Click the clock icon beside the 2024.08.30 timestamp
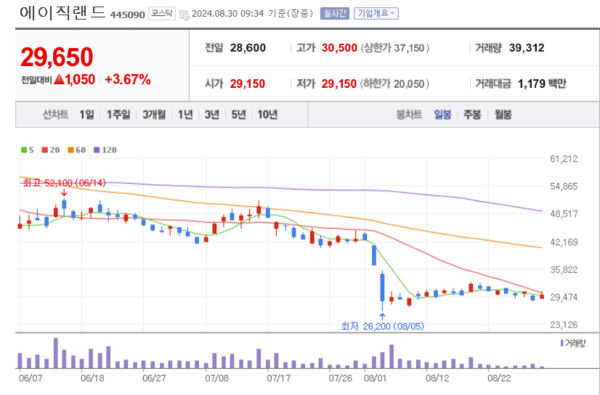Screen dimensions: 600x395 click(184, 15)
